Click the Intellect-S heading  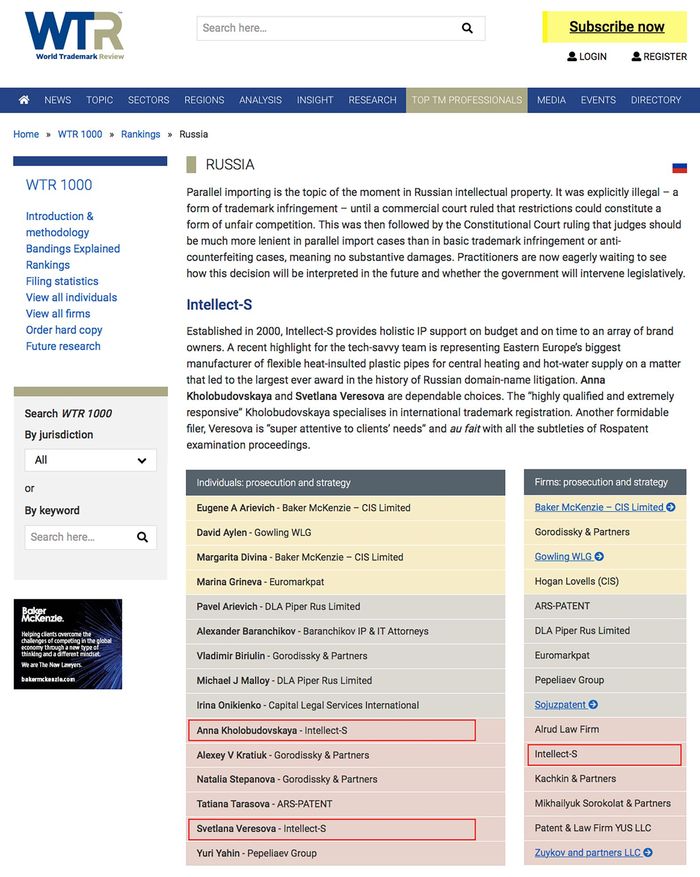pyautogui.click(x=219, y=305)
